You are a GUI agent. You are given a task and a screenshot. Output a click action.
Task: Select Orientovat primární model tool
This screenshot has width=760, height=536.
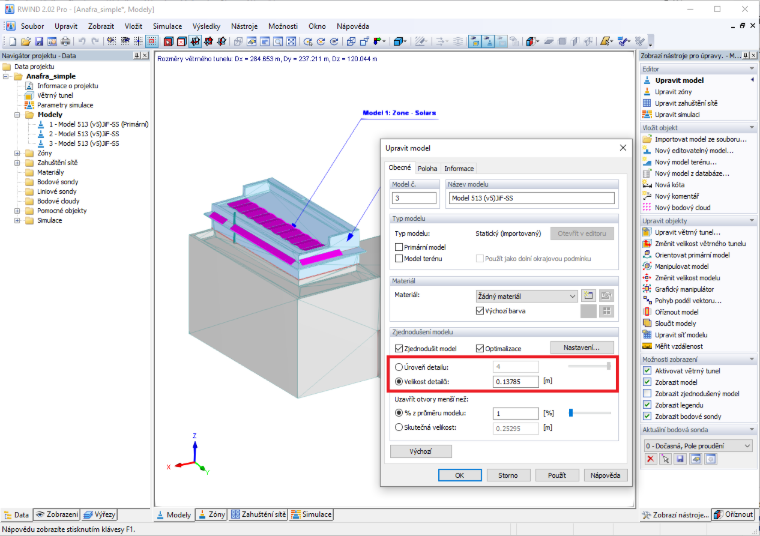coord(692,255)
